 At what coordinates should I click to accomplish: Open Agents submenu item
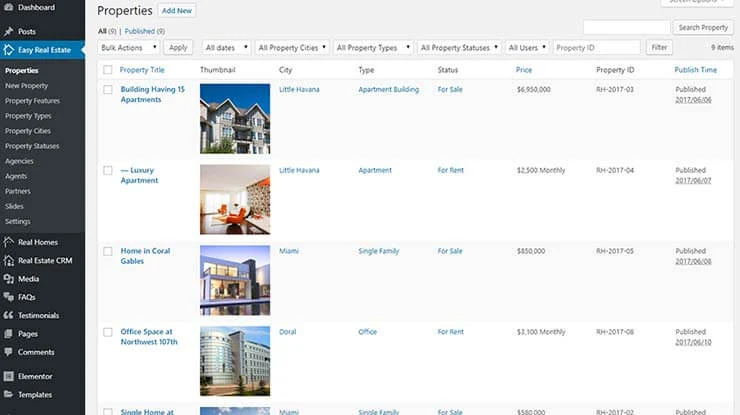tap(16, 177)
